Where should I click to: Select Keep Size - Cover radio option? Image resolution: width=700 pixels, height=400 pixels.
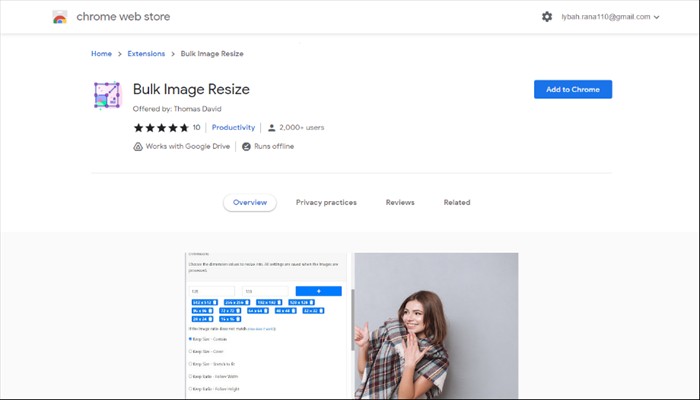190,351
